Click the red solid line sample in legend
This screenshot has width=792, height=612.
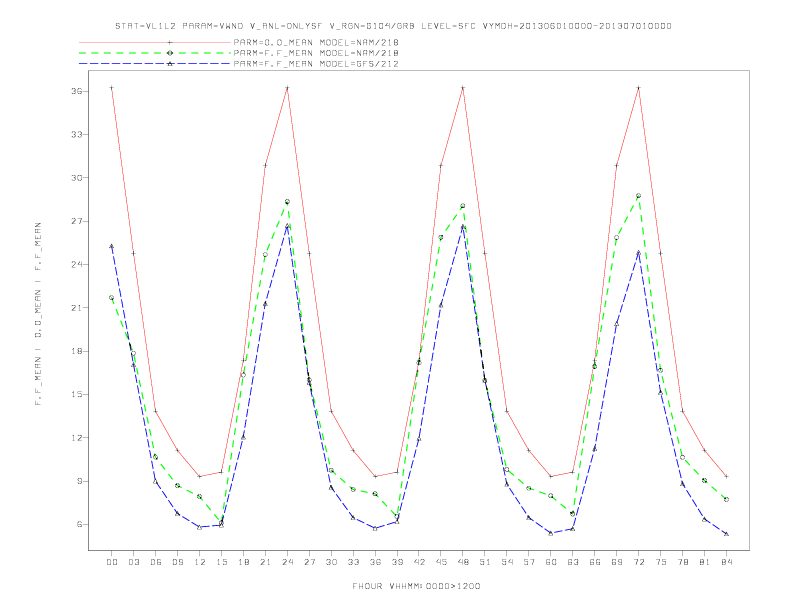pyautogui.click(x=155, y=42)
